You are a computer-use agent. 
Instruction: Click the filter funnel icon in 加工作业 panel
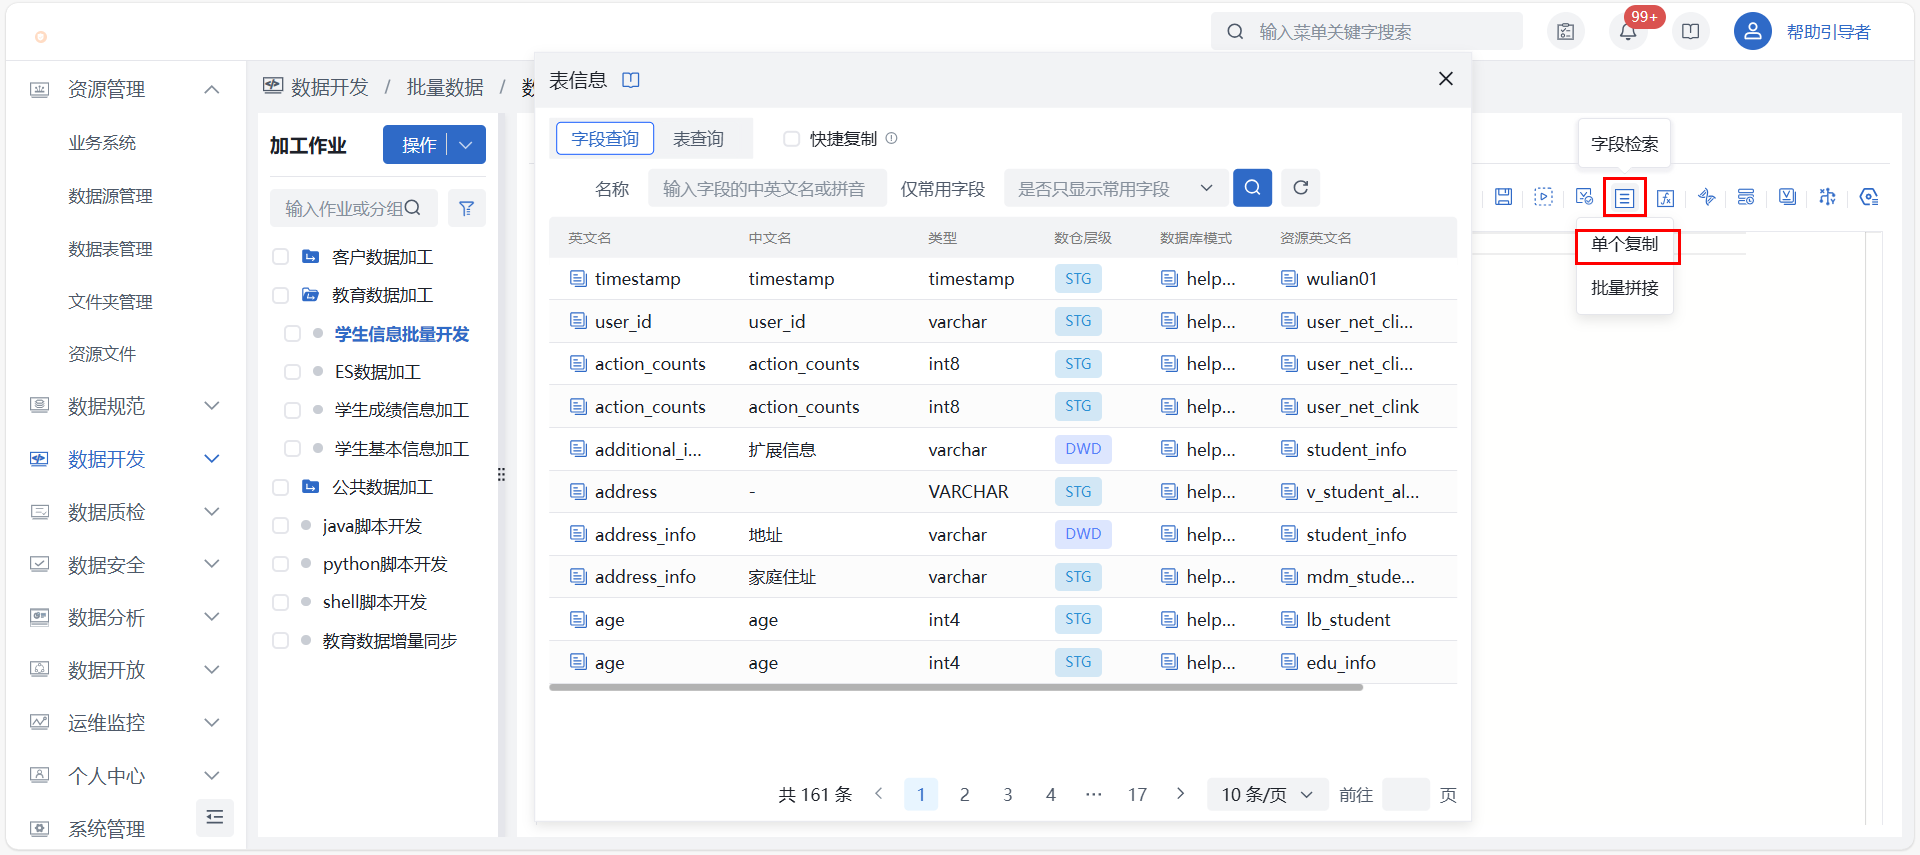click(466, 208)
